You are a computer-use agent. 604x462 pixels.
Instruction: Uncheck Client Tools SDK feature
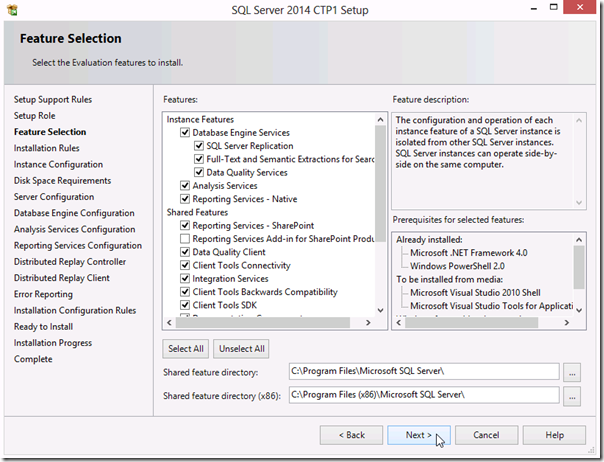(x=185, y=305)
